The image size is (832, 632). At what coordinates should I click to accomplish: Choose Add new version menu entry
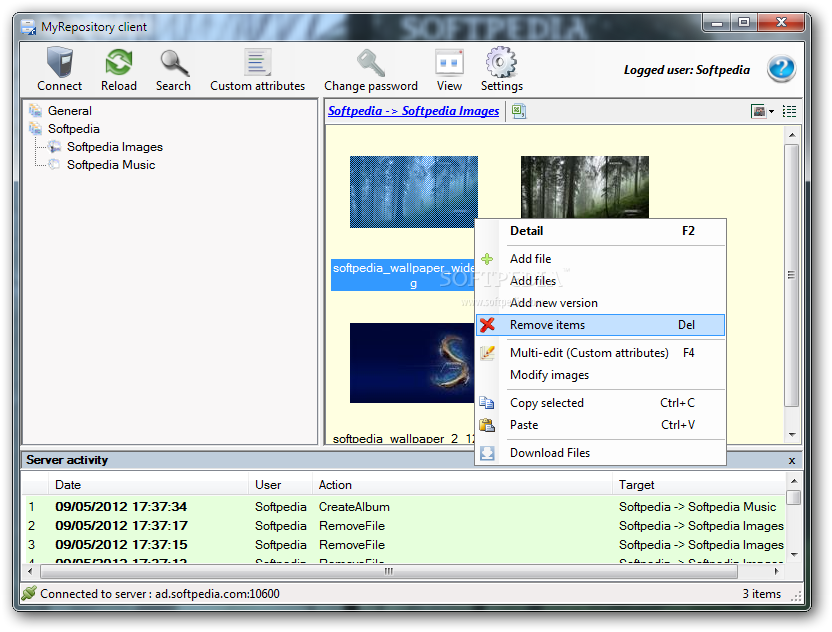(x=601, y=303)
